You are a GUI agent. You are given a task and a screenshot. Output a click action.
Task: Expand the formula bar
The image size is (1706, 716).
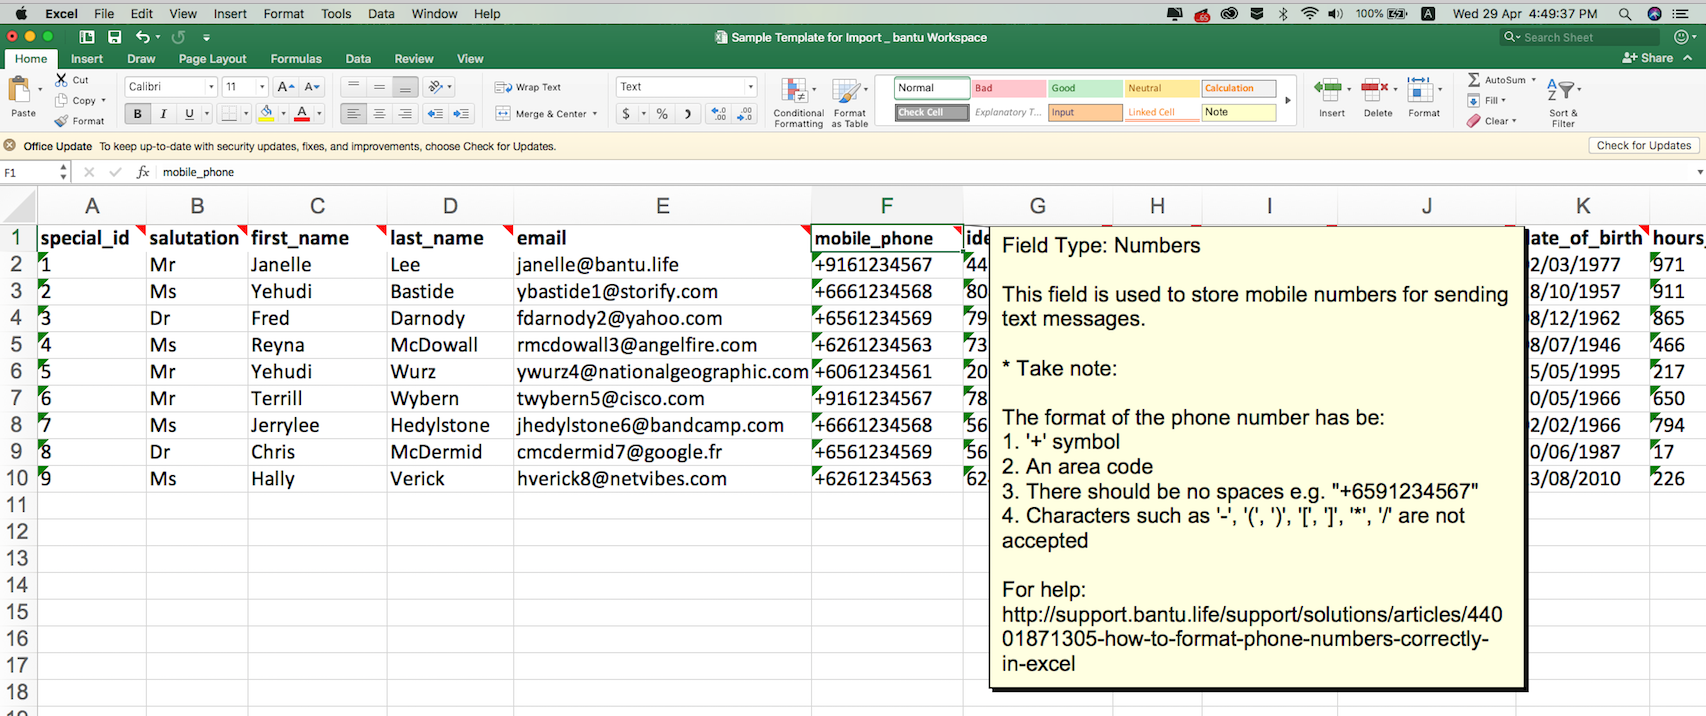pyautogui.click(x=1699, y=172)
